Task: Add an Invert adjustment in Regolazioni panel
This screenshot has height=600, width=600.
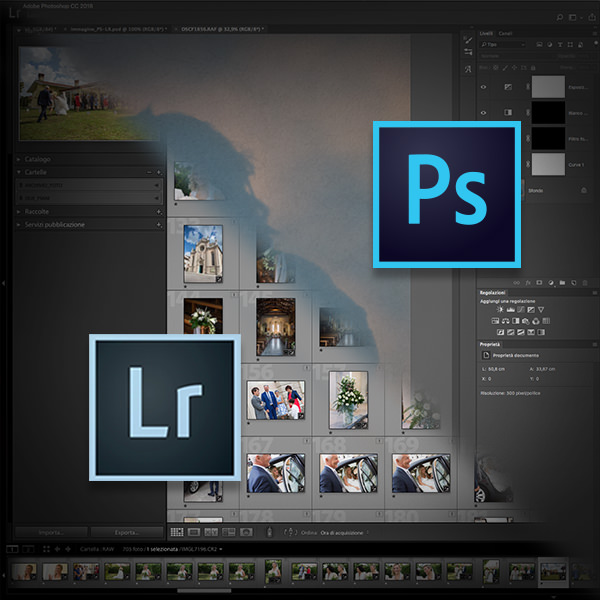Action: click(x=501, y=332)
